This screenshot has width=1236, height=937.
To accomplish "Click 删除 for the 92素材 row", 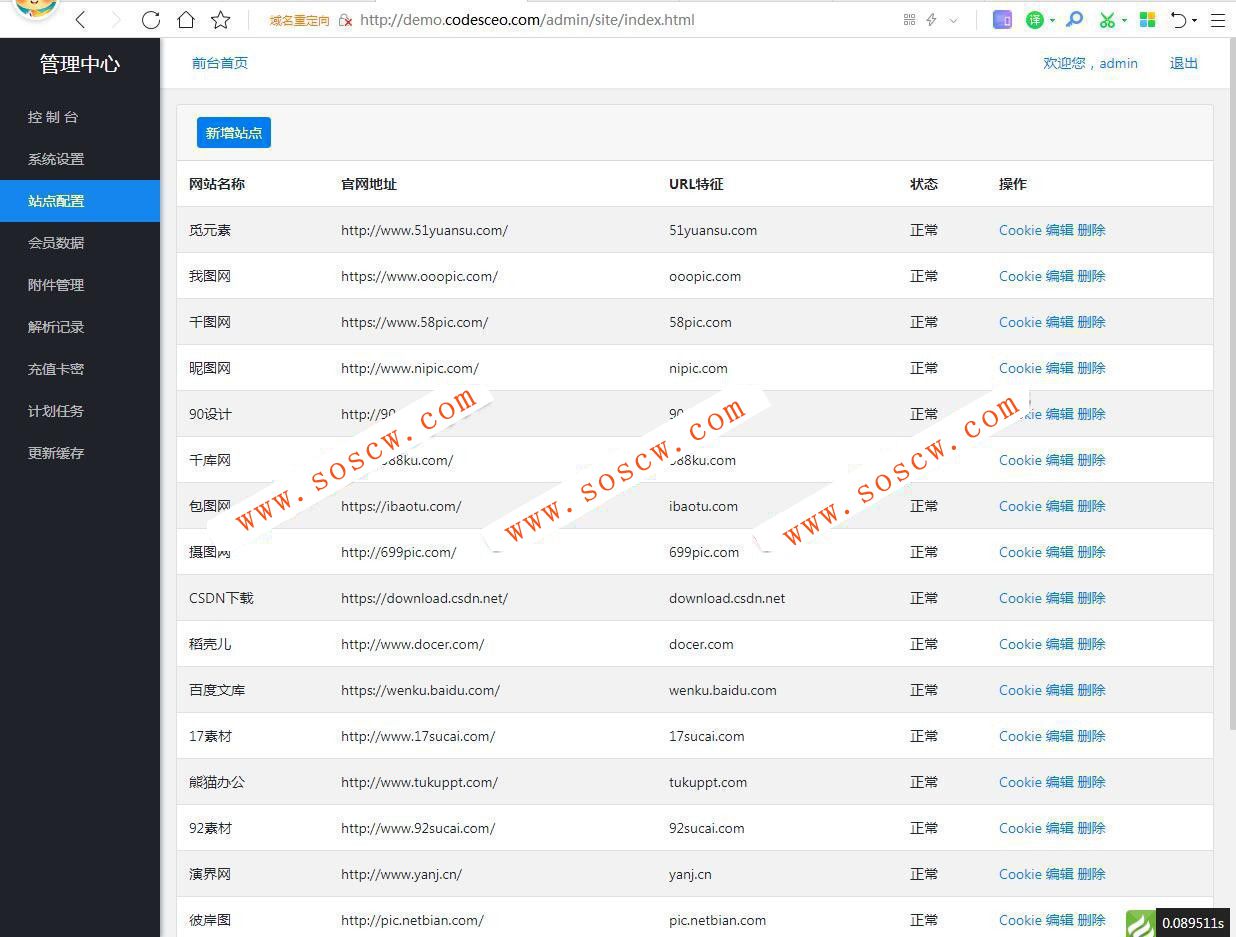I will click(1091, 828).
